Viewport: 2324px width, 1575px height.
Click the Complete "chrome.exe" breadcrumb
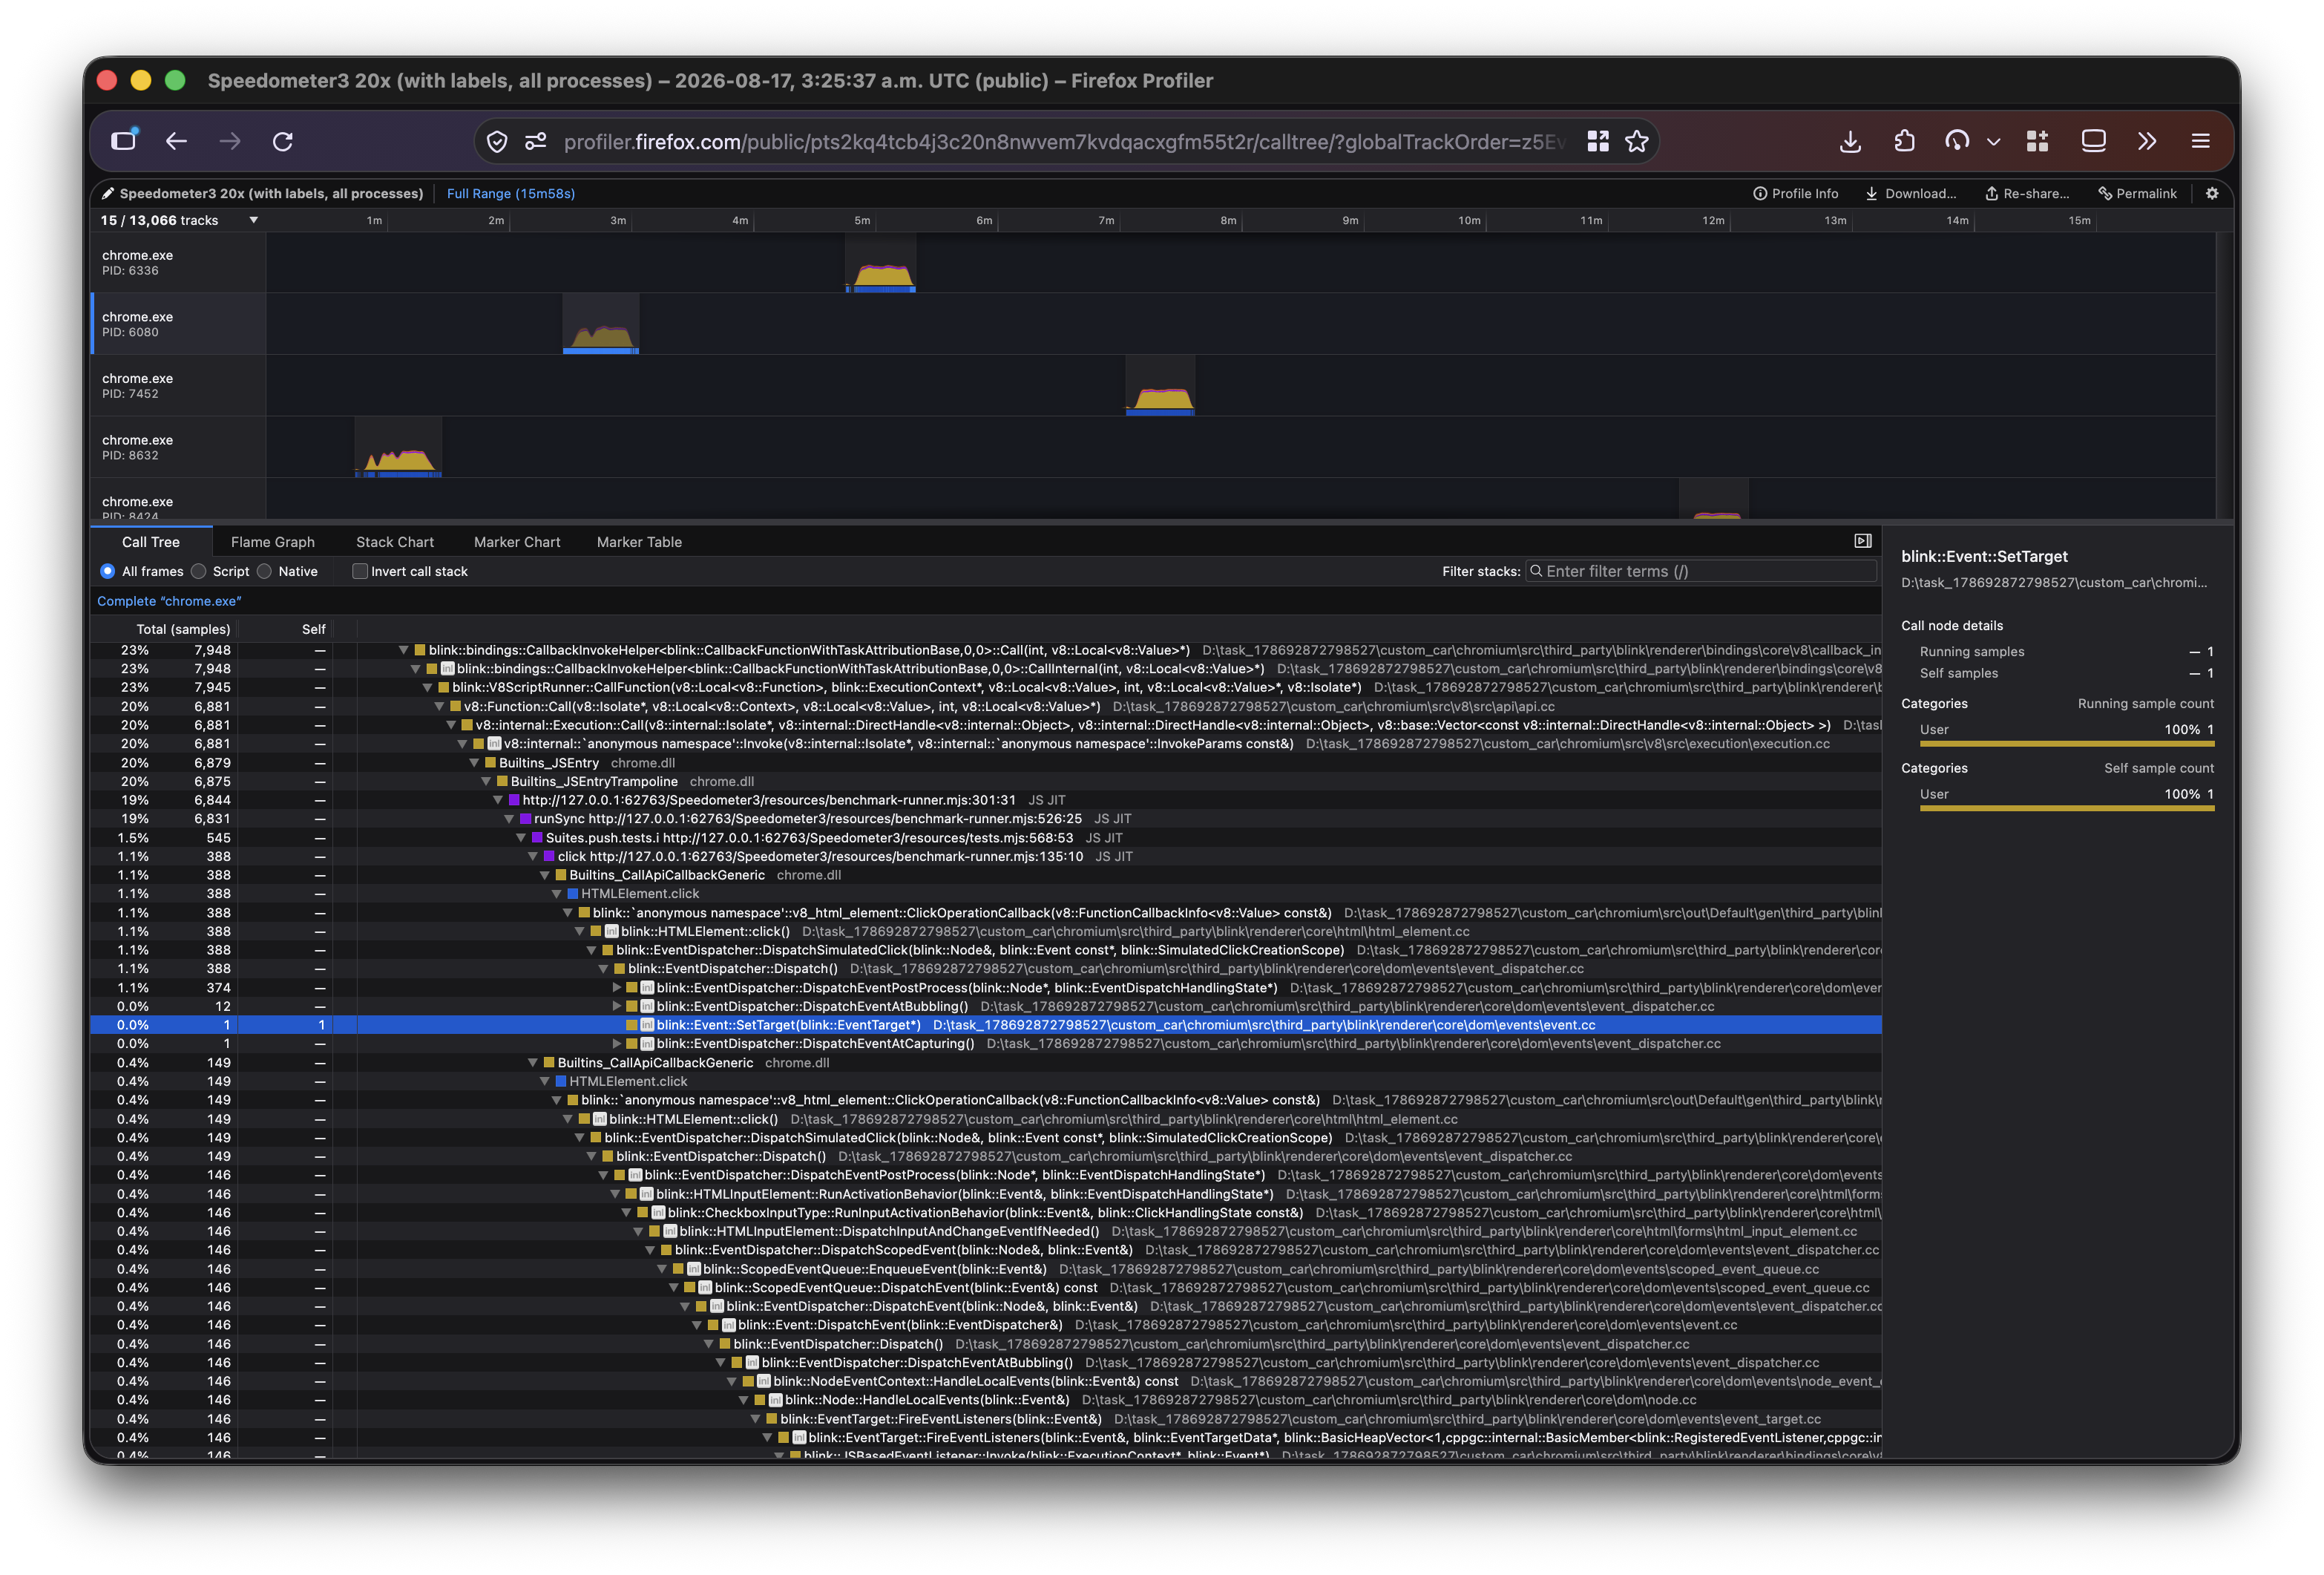[169, 601]
